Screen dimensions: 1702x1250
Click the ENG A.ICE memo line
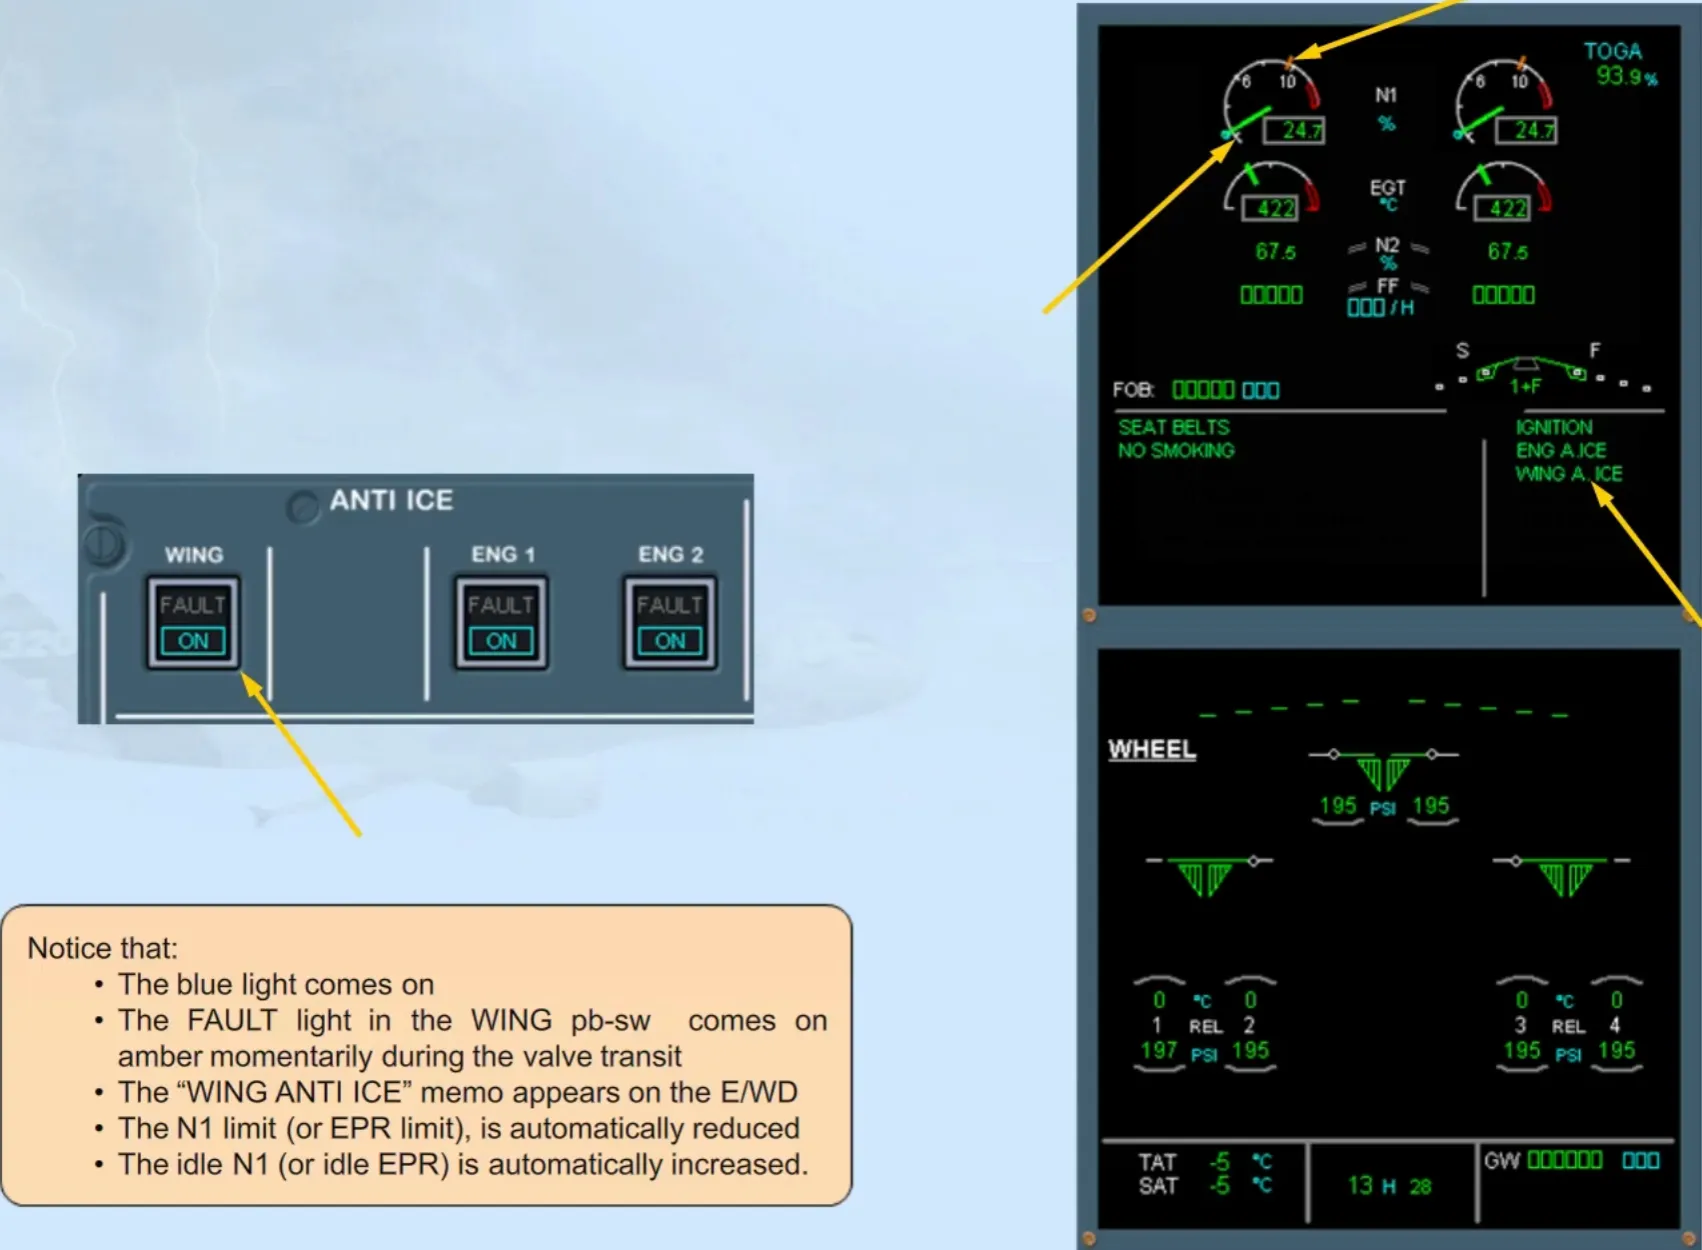point(1561,451)
